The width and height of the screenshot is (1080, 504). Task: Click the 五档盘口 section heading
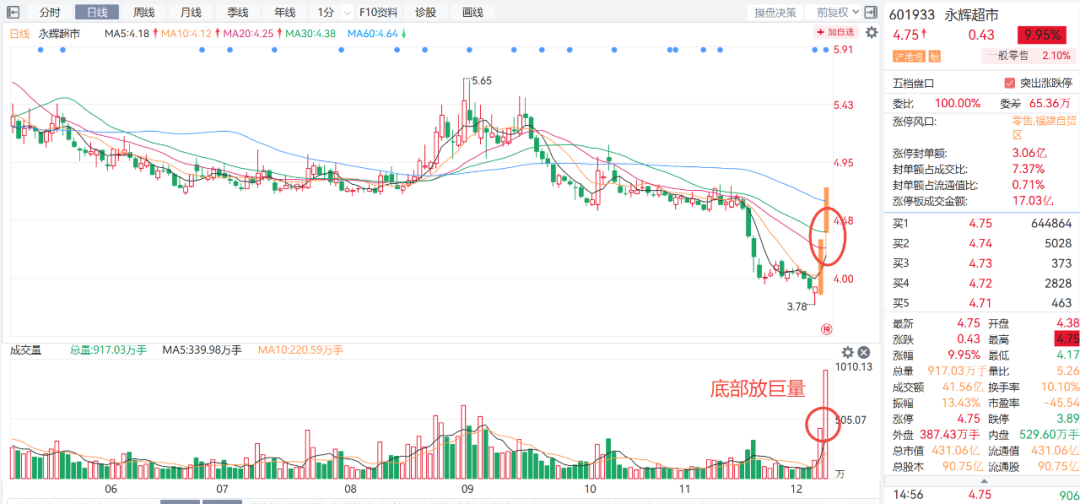(913, 83)
